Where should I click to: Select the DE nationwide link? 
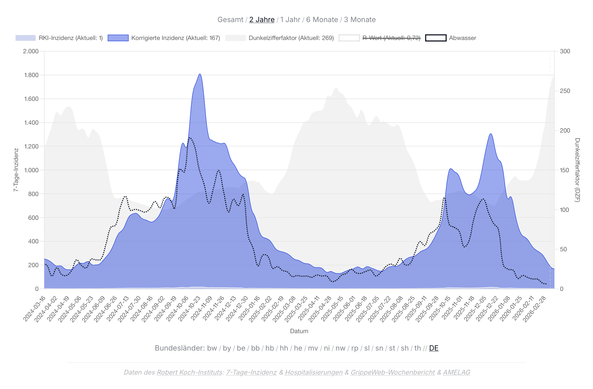[x=434, y=348]
